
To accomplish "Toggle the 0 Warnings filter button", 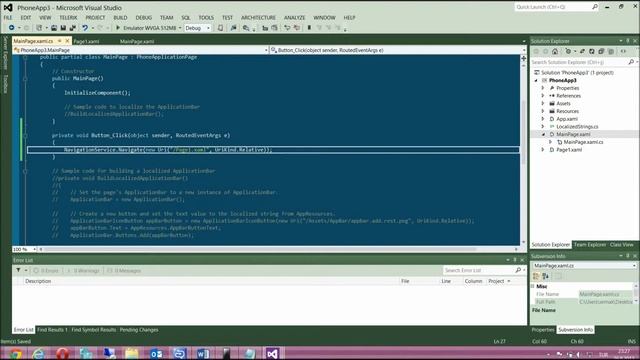I will pos(83,270).
